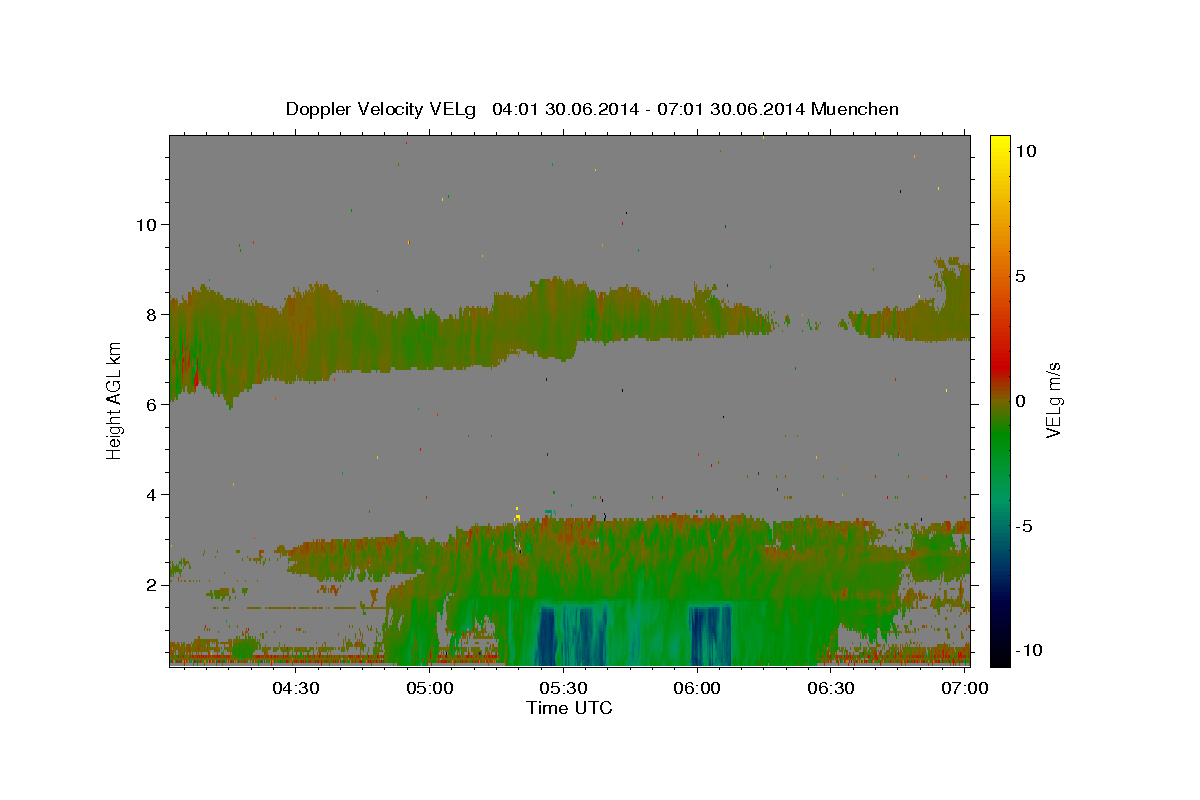Image resolution: width=1200 pixels, height=800 pixels.
Task: Click the 'VELg m/s' colorbar label
Action: click(1054, 400)
